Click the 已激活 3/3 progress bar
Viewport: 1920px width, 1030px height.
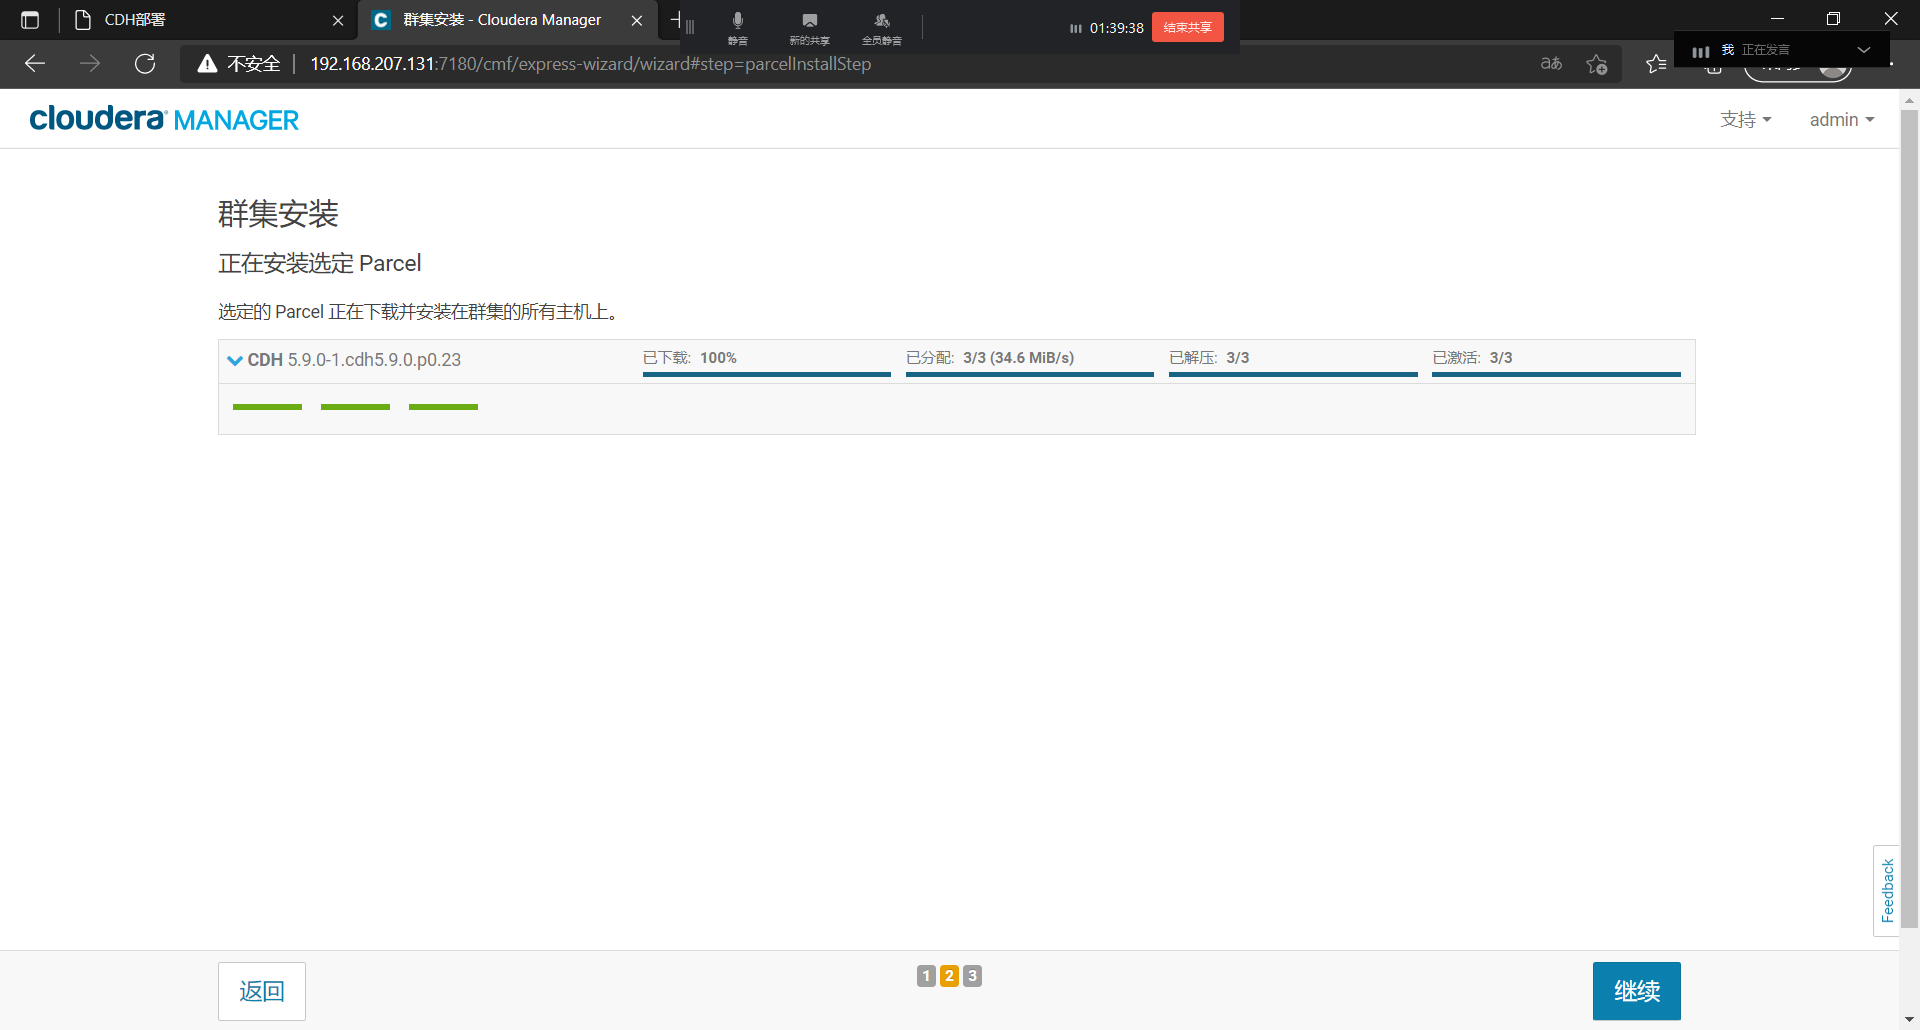coord(1556,374)
